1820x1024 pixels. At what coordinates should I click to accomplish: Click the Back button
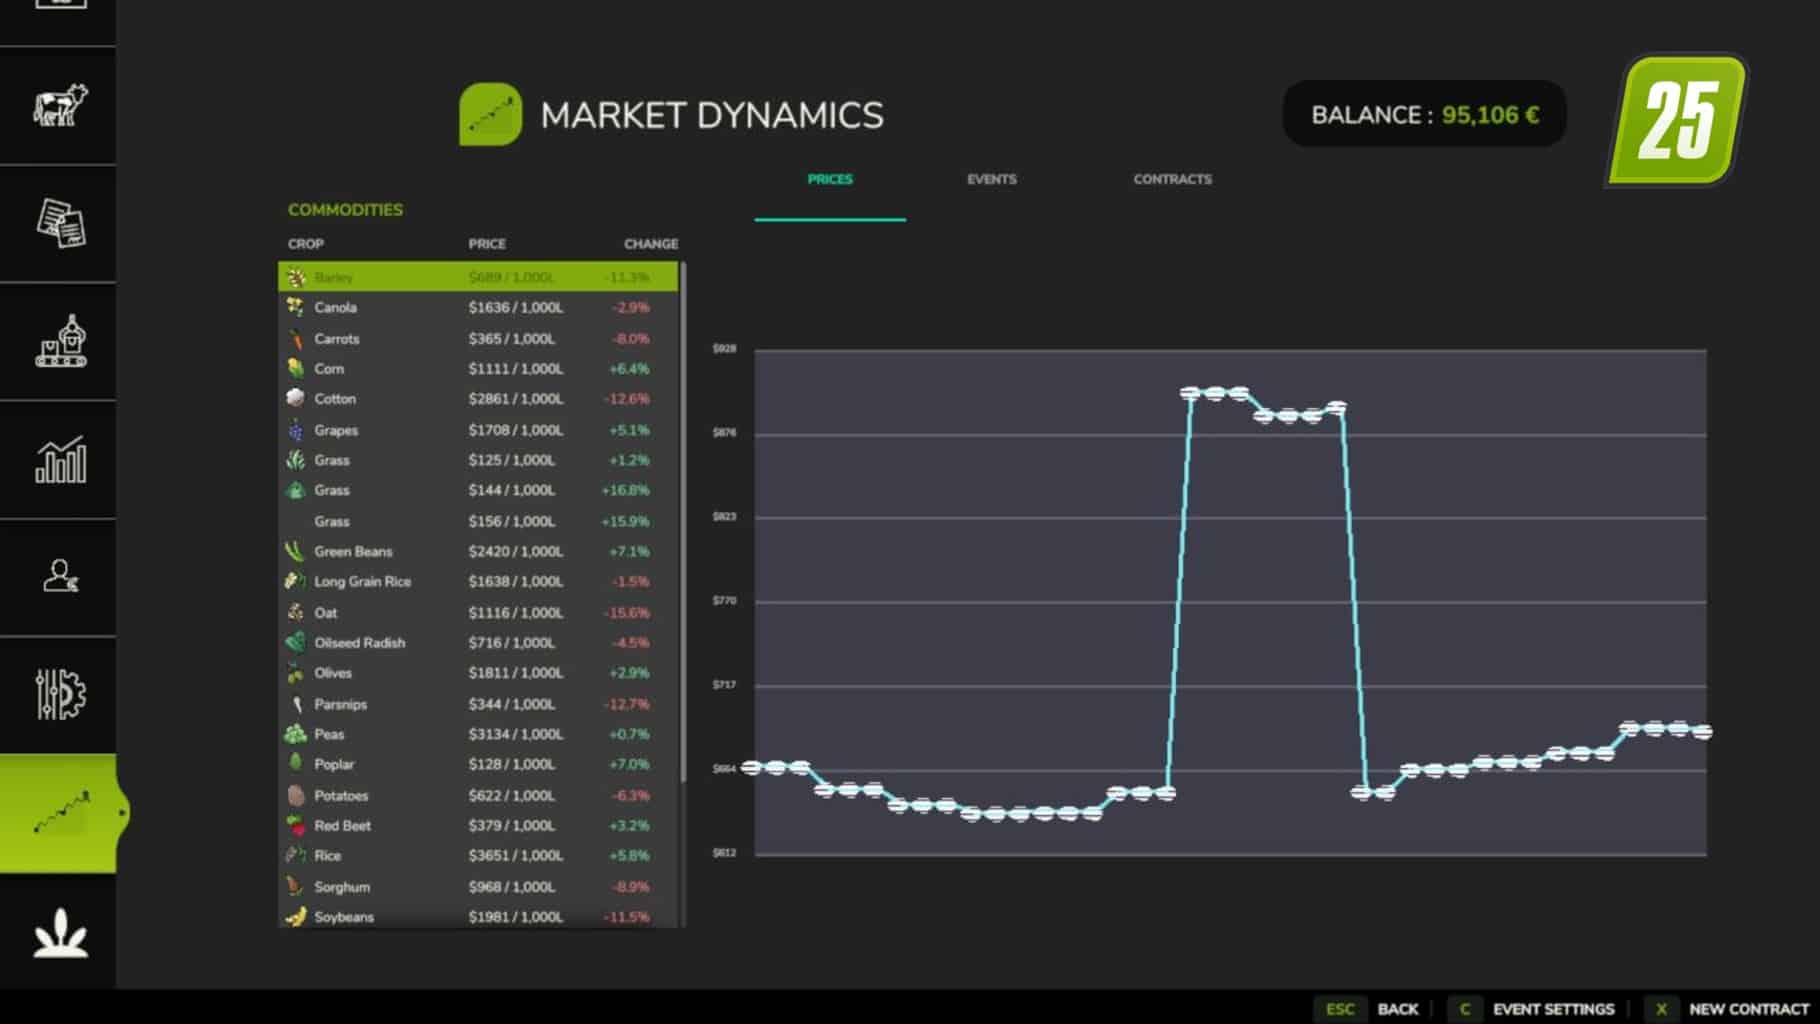tap(1398, 1009)
